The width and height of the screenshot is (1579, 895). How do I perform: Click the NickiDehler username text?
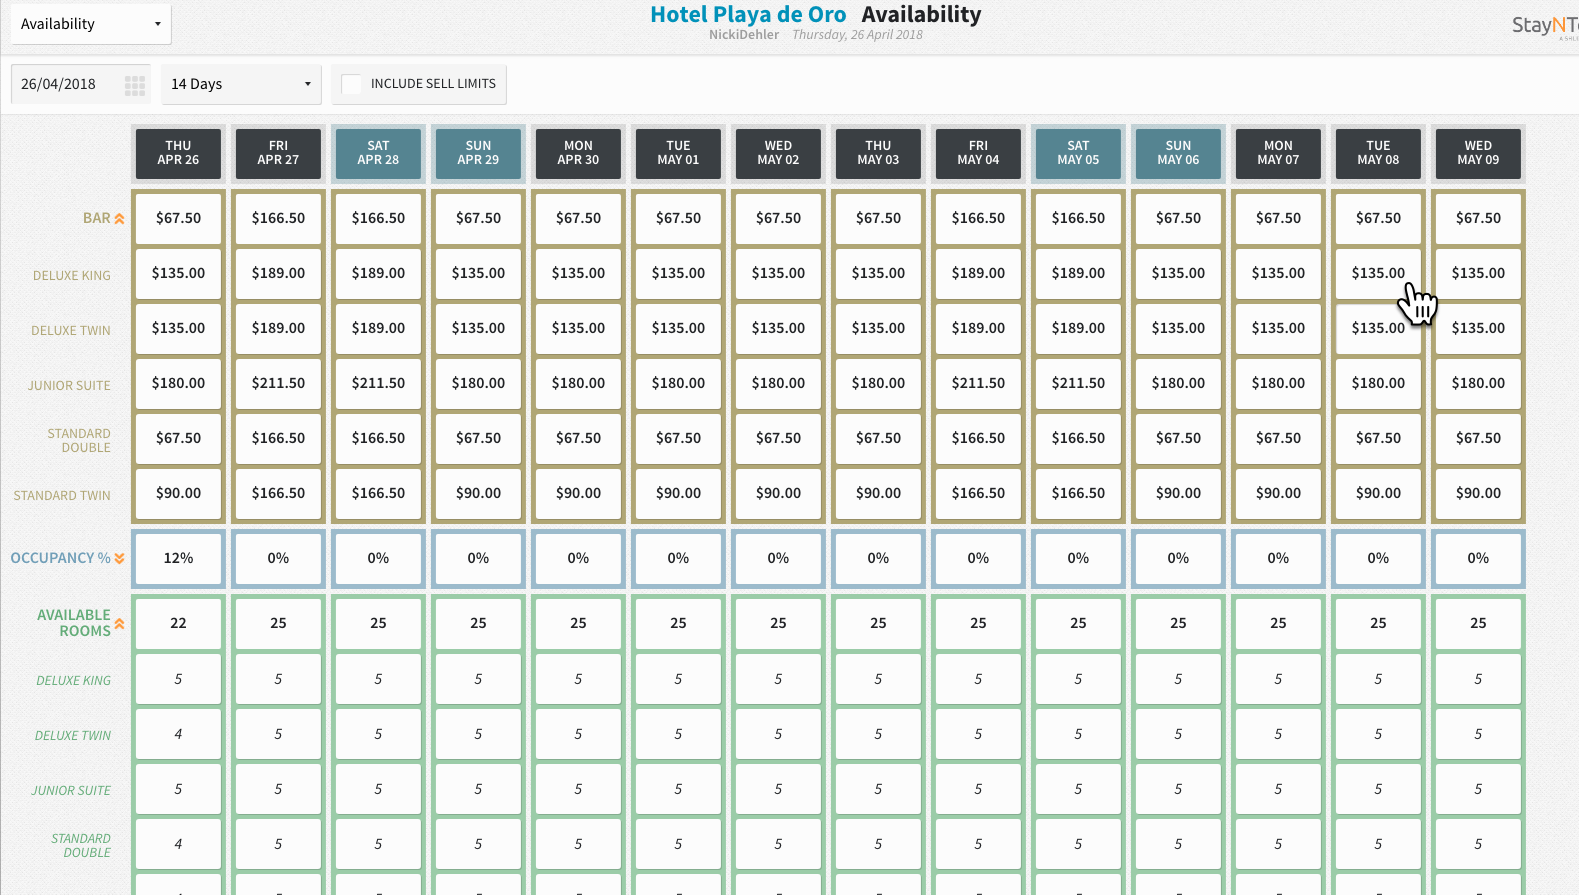pos(744,35)
